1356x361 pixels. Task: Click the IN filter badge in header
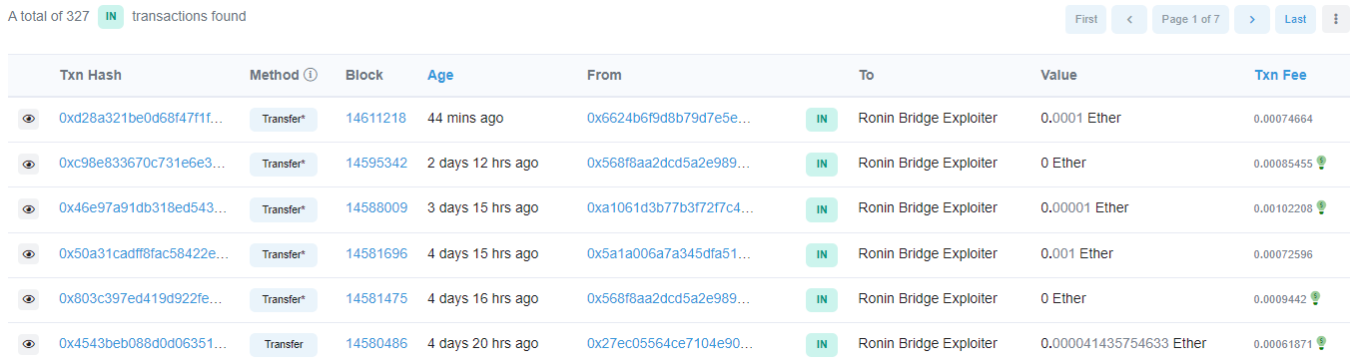(x=110, y=17)
